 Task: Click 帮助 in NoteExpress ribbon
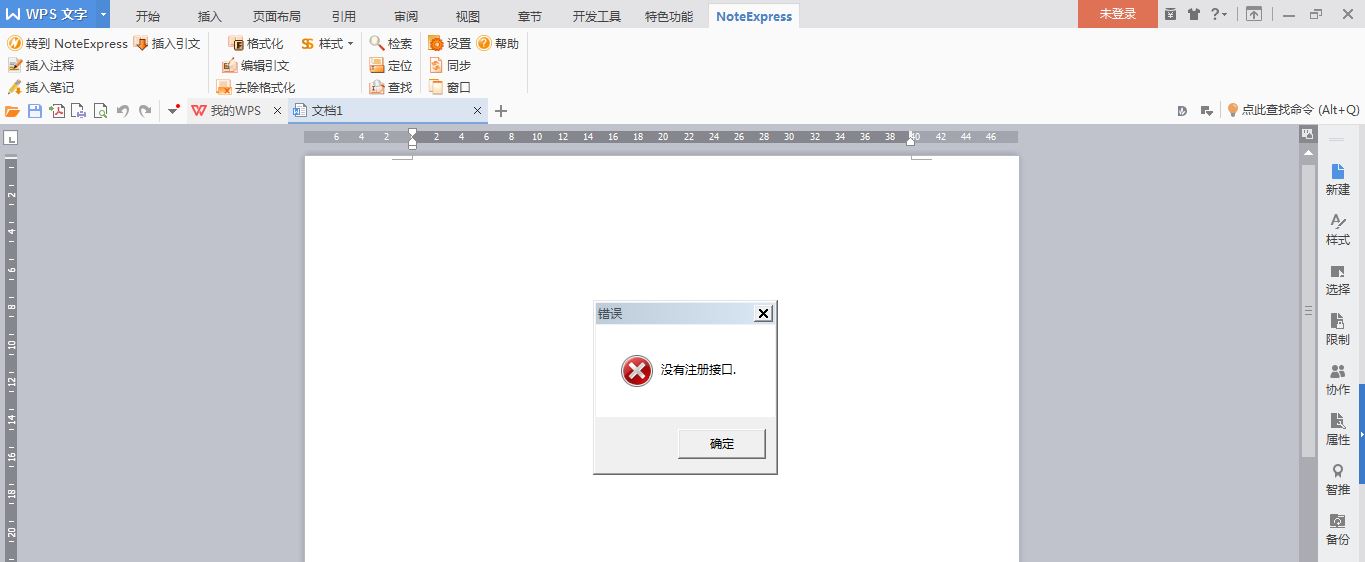(498, 44)
